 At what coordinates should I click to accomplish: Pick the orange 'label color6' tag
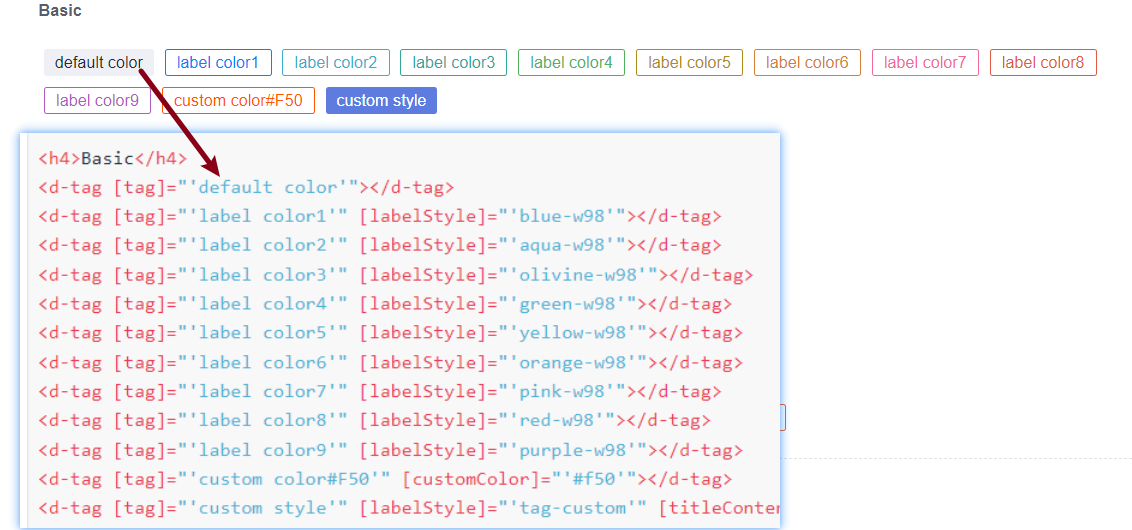point(807,63)
